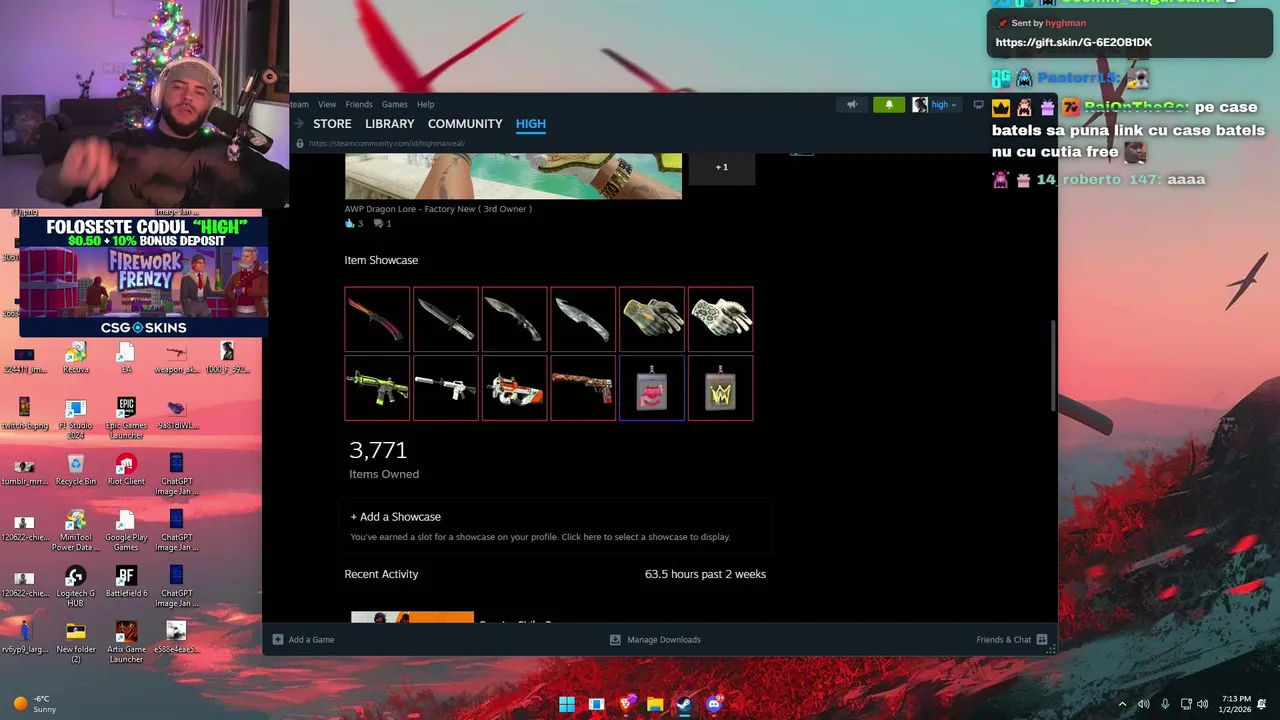Click the CSGO-SKINS Firework Frenzy banner

click(x=143, y=277)
